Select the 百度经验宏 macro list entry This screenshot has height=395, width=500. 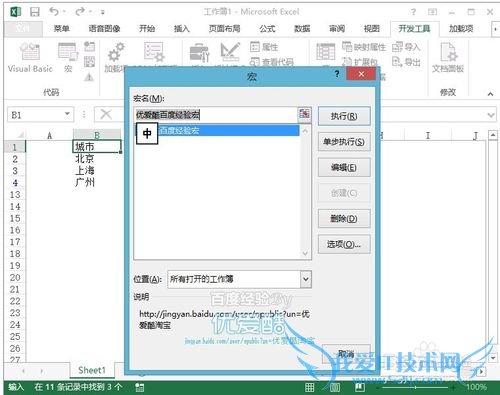tap(217, 131)
